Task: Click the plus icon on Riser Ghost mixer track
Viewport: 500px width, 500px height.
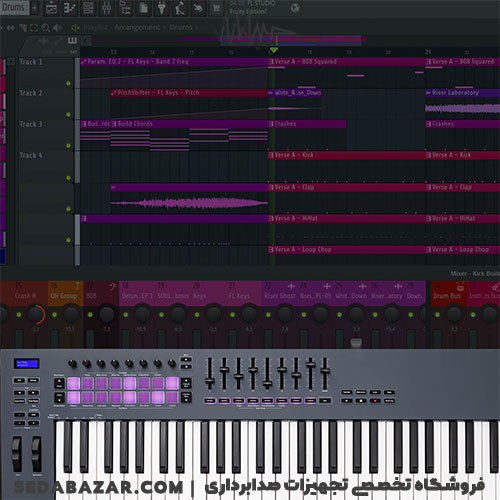Action: 291,286
